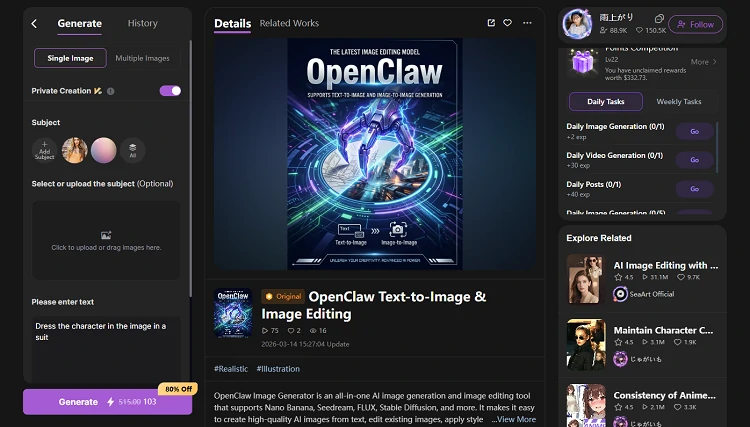This screenshot has height=427, width=750.
Task: Open the Maintain Character related thumbnail
Action: tap(586, 344)
